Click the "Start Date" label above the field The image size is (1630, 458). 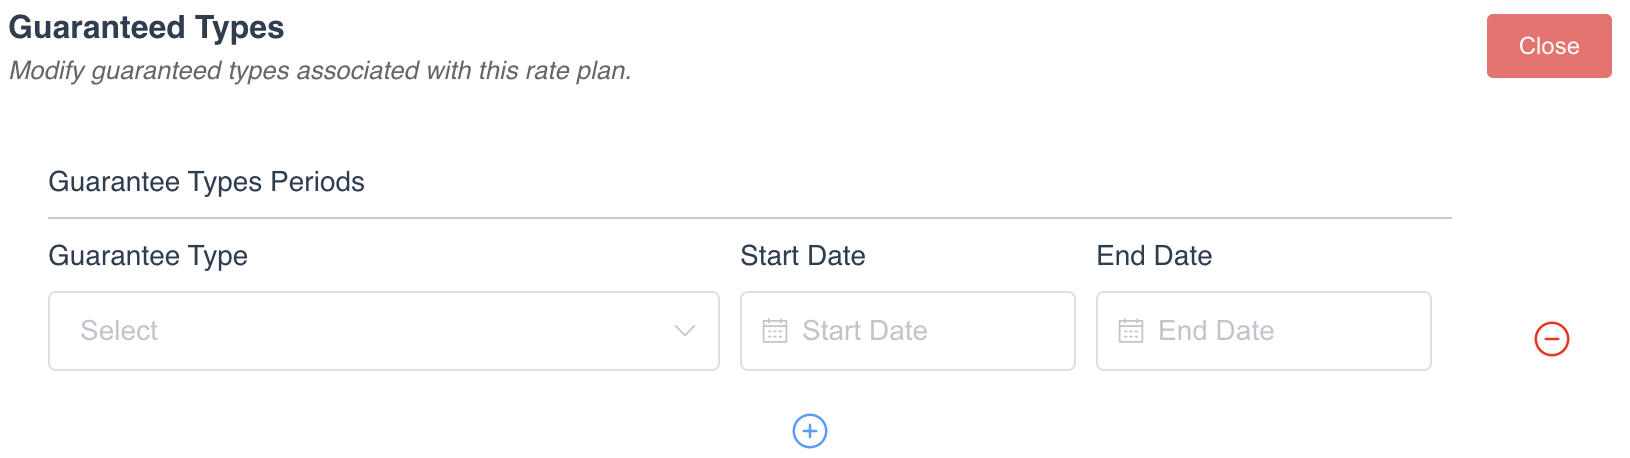click(803, 256)
